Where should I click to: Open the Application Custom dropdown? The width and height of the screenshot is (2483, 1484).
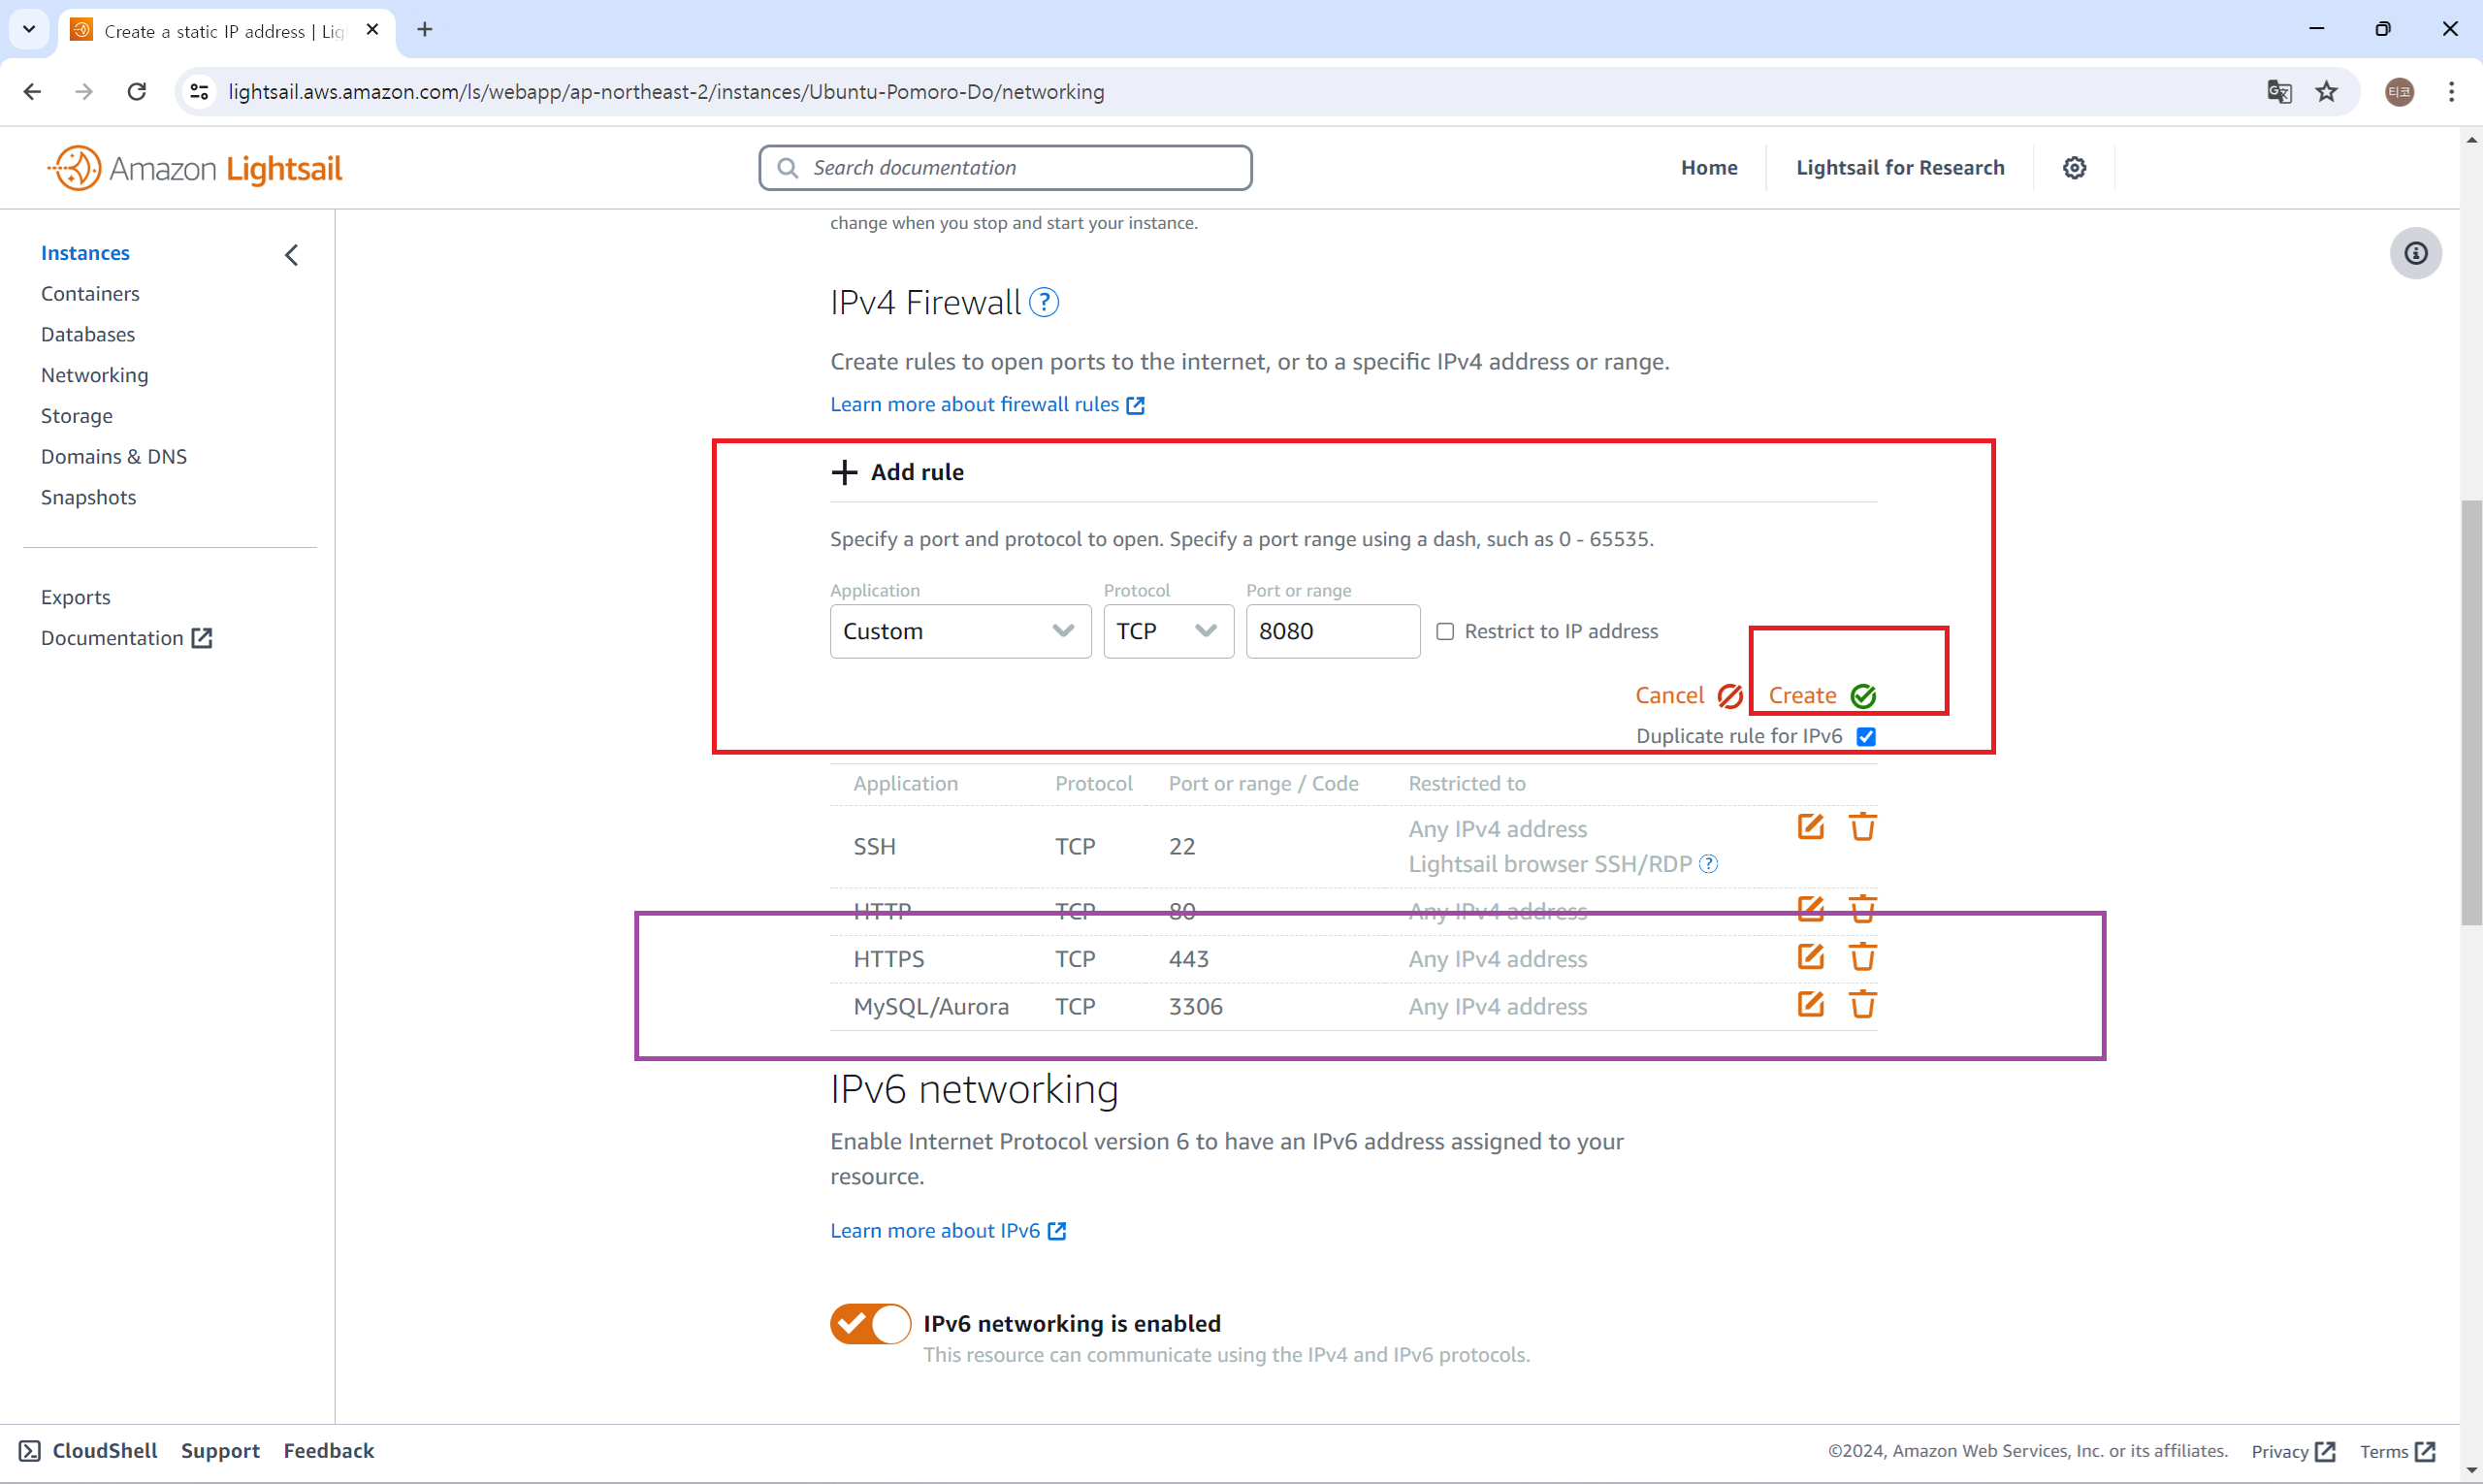coord(959,631)
